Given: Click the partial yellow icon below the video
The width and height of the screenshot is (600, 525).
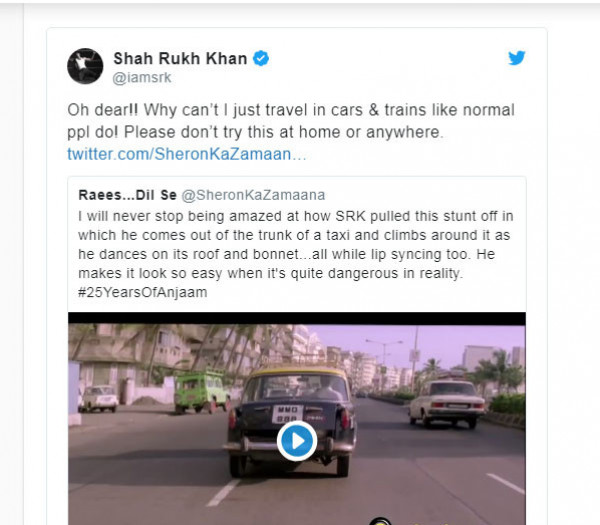Looking at the screenshot, I should (x=379, y=520).
